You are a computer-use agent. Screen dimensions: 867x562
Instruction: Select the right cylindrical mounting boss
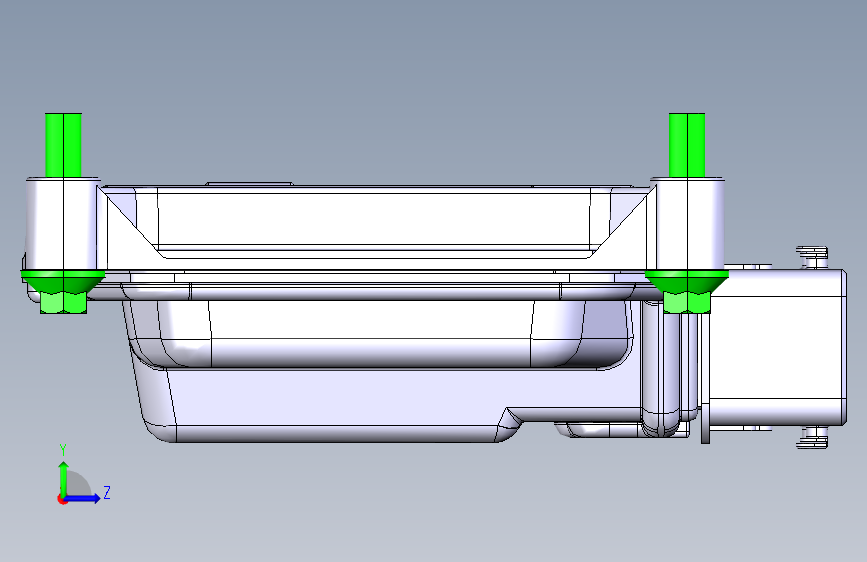coord(687,224)
